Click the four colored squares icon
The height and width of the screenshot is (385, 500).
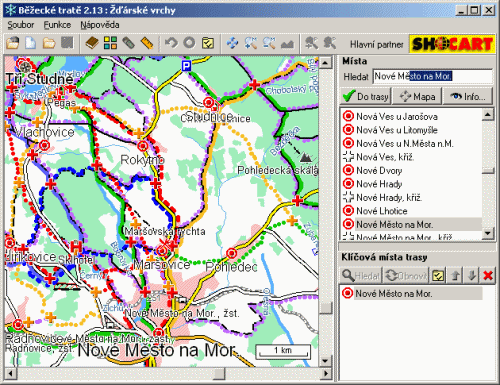click(110, 43)
